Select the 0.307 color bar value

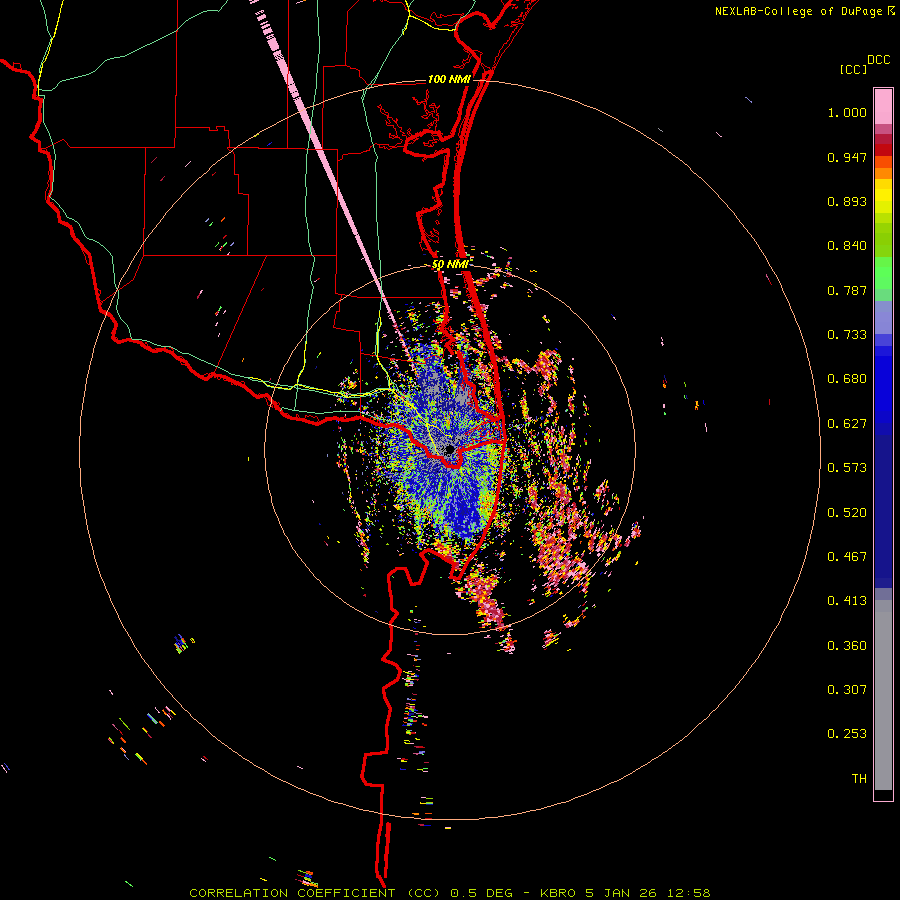[x=847, y=690]
